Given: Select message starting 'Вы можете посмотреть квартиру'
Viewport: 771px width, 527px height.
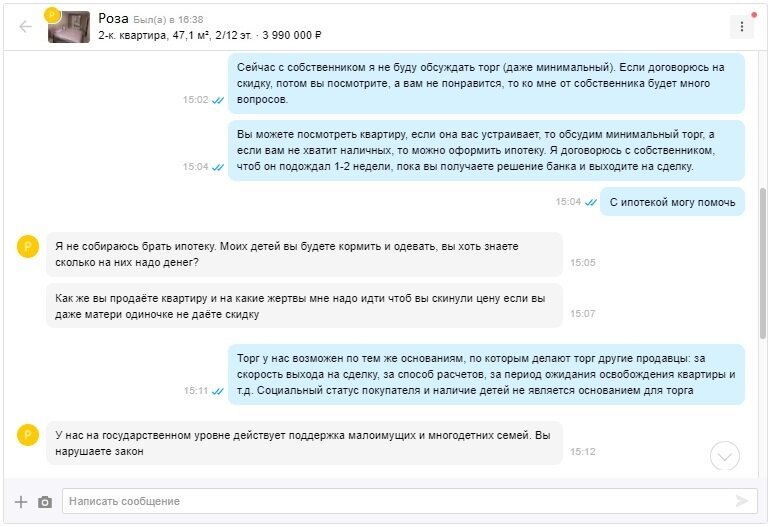Looking at the screenshot, I should click(486, 150).
